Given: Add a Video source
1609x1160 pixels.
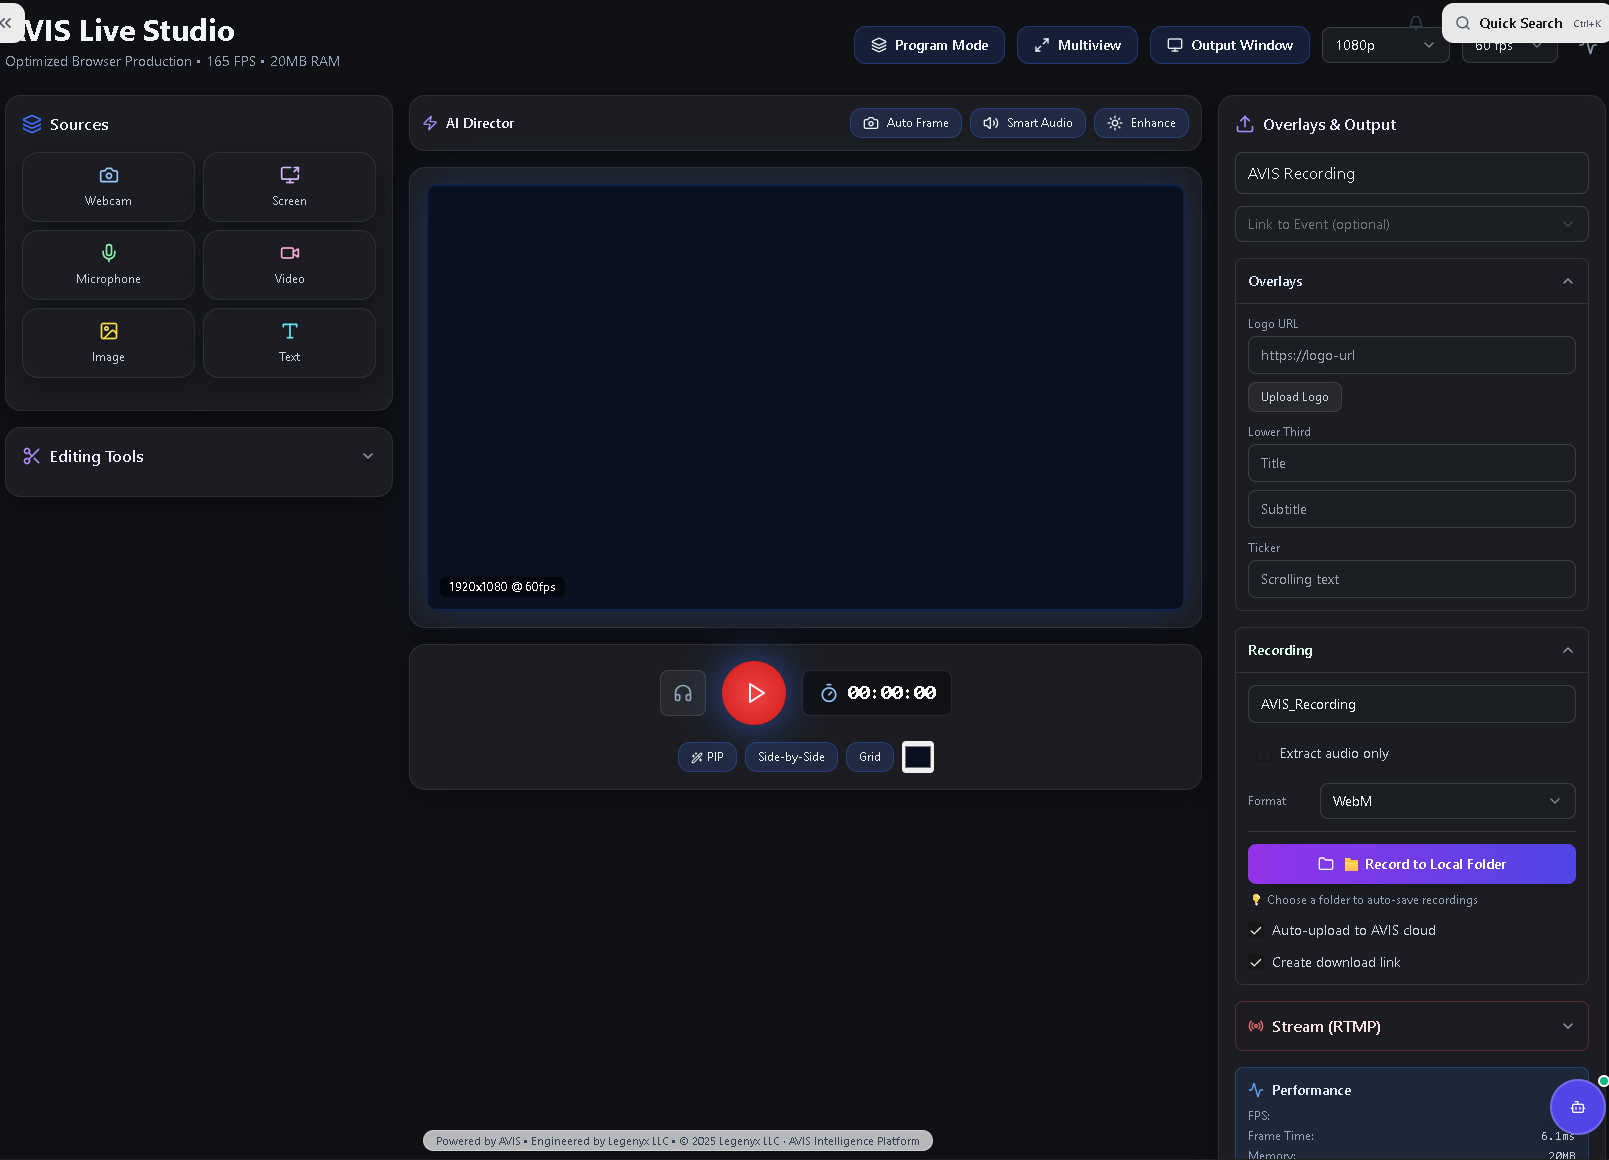Looking at the screenshot, I should (289, 265).
